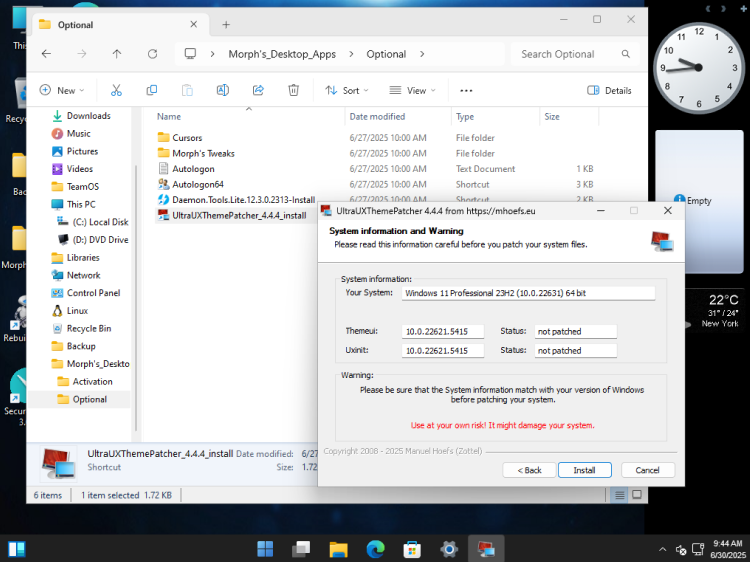
Task: Click the Paste clipboard icon in Explorer toolbar
Action: coord(188,90)
